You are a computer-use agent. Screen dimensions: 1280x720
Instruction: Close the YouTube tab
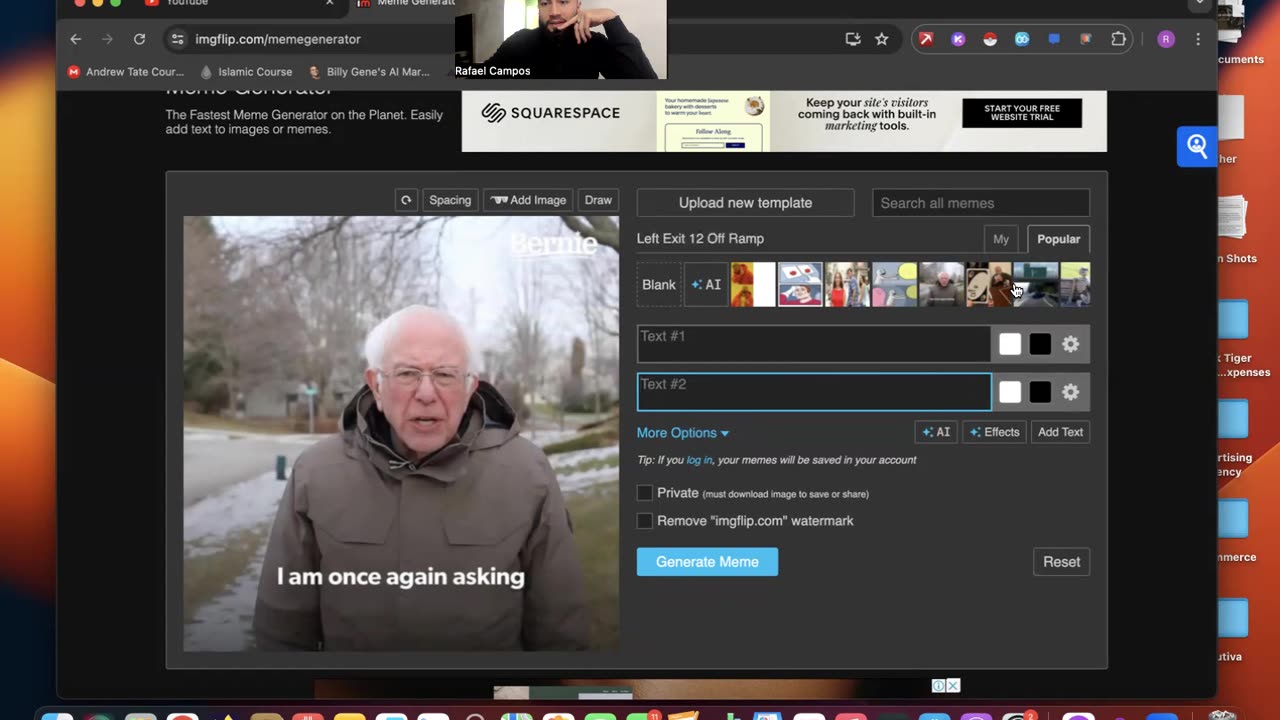click(330, 3)
